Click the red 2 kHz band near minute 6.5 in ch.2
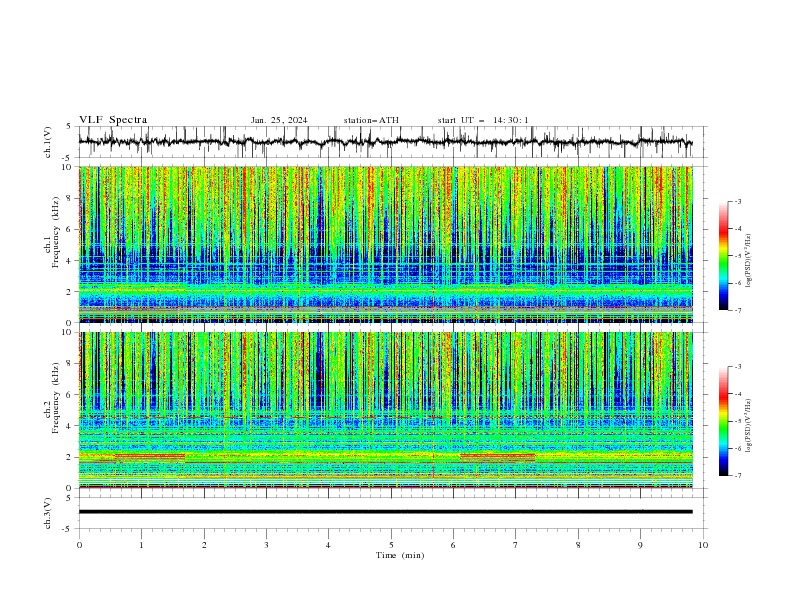Image resolution: width=792 pixels, height=612 pixels. pos(498,456)
